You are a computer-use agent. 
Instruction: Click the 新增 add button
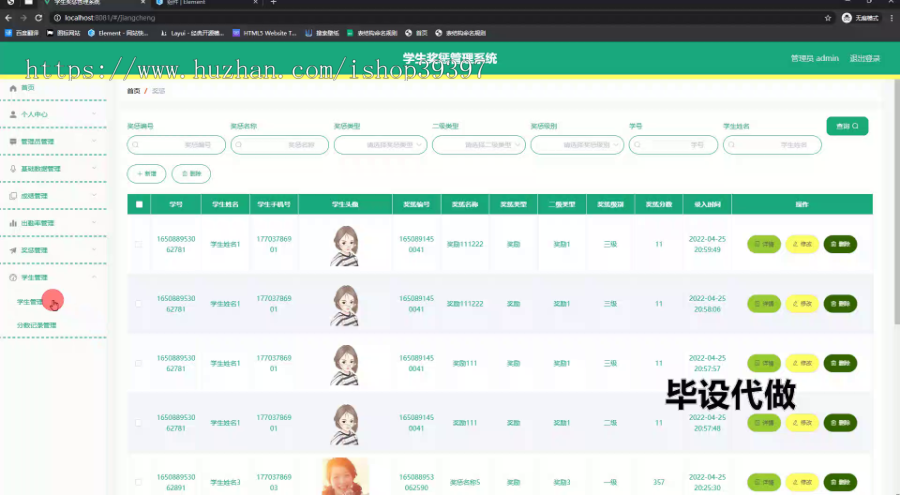[x=146, y=173]
